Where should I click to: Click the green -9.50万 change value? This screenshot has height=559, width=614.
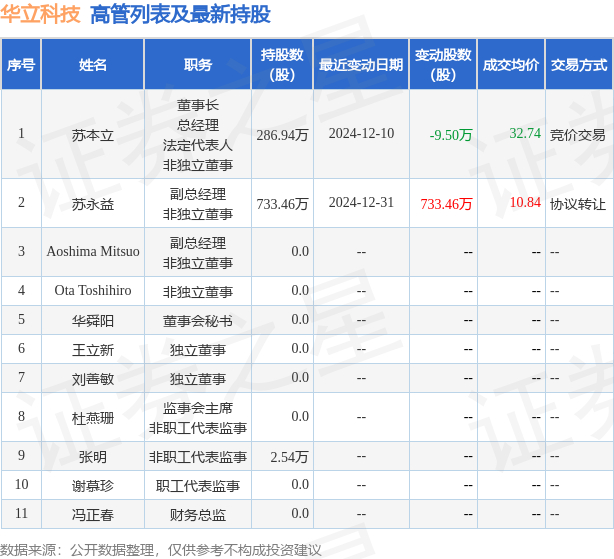451,135
